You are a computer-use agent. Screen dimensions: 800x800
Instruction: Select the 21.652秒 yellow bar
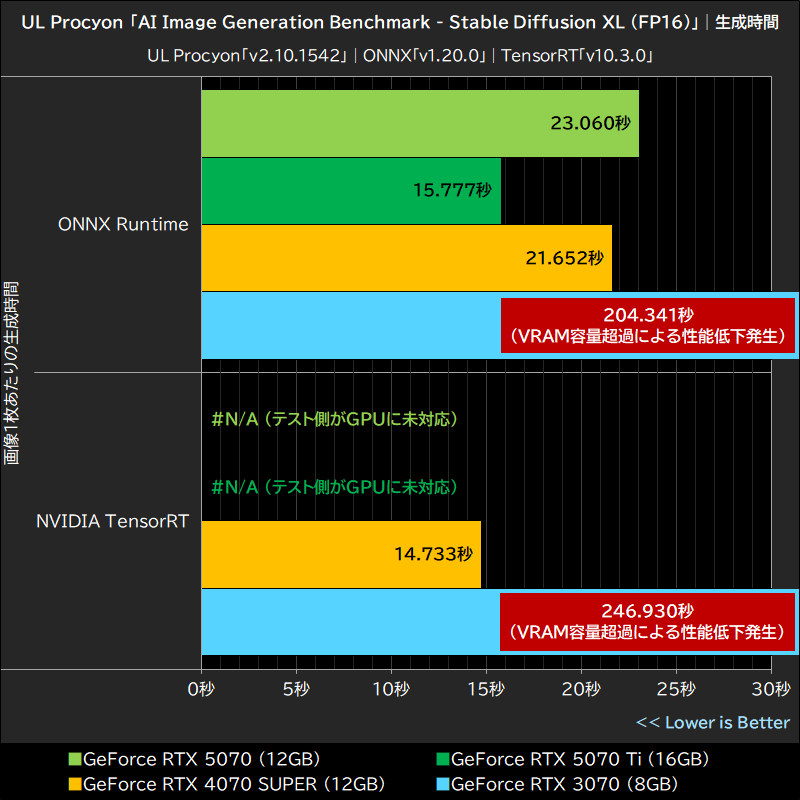point(405,257)
